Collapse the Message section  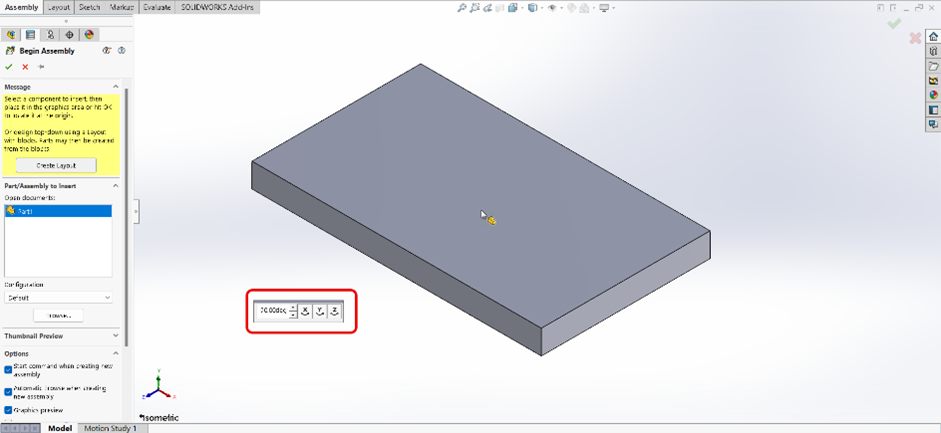(116, 87)
